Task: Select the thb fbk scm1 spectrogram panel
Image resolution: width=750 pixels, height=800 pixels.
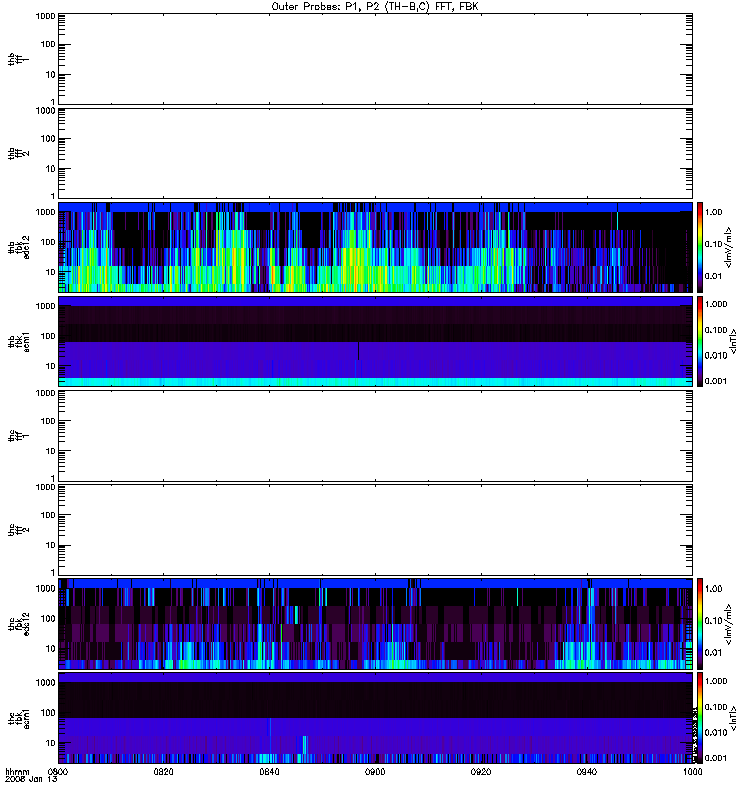Action: click(375, 341)
